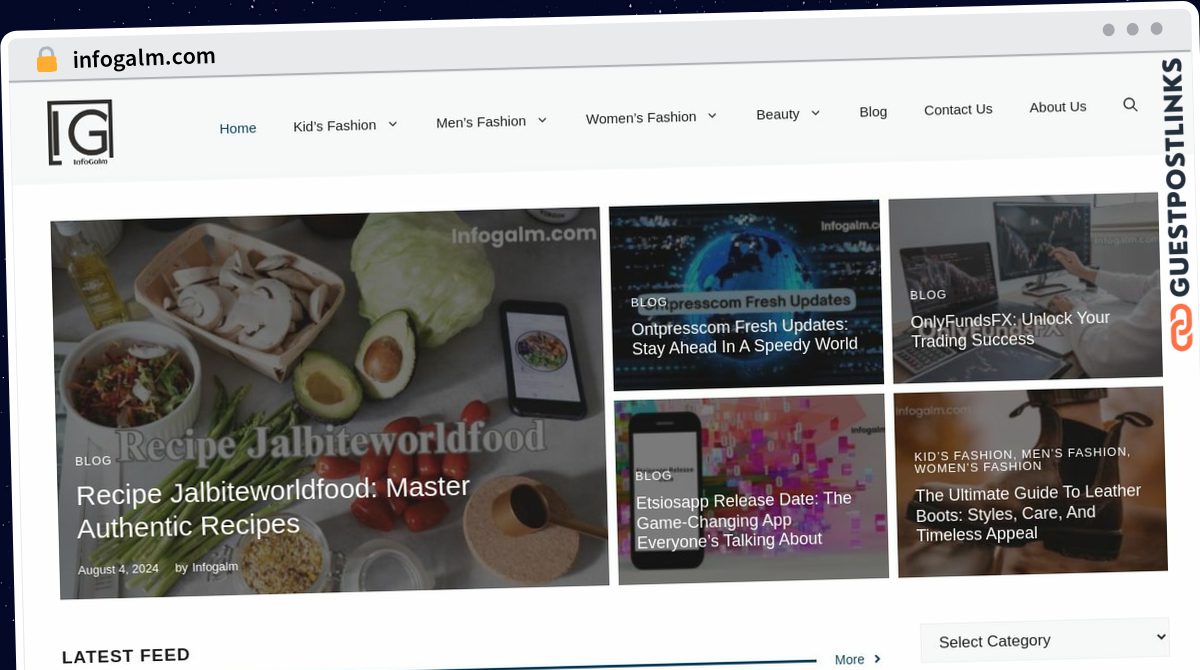Expand the Men's Fashion submenu arrow
The width and height of the screenshot is (1200, 670).
point(542,120)
